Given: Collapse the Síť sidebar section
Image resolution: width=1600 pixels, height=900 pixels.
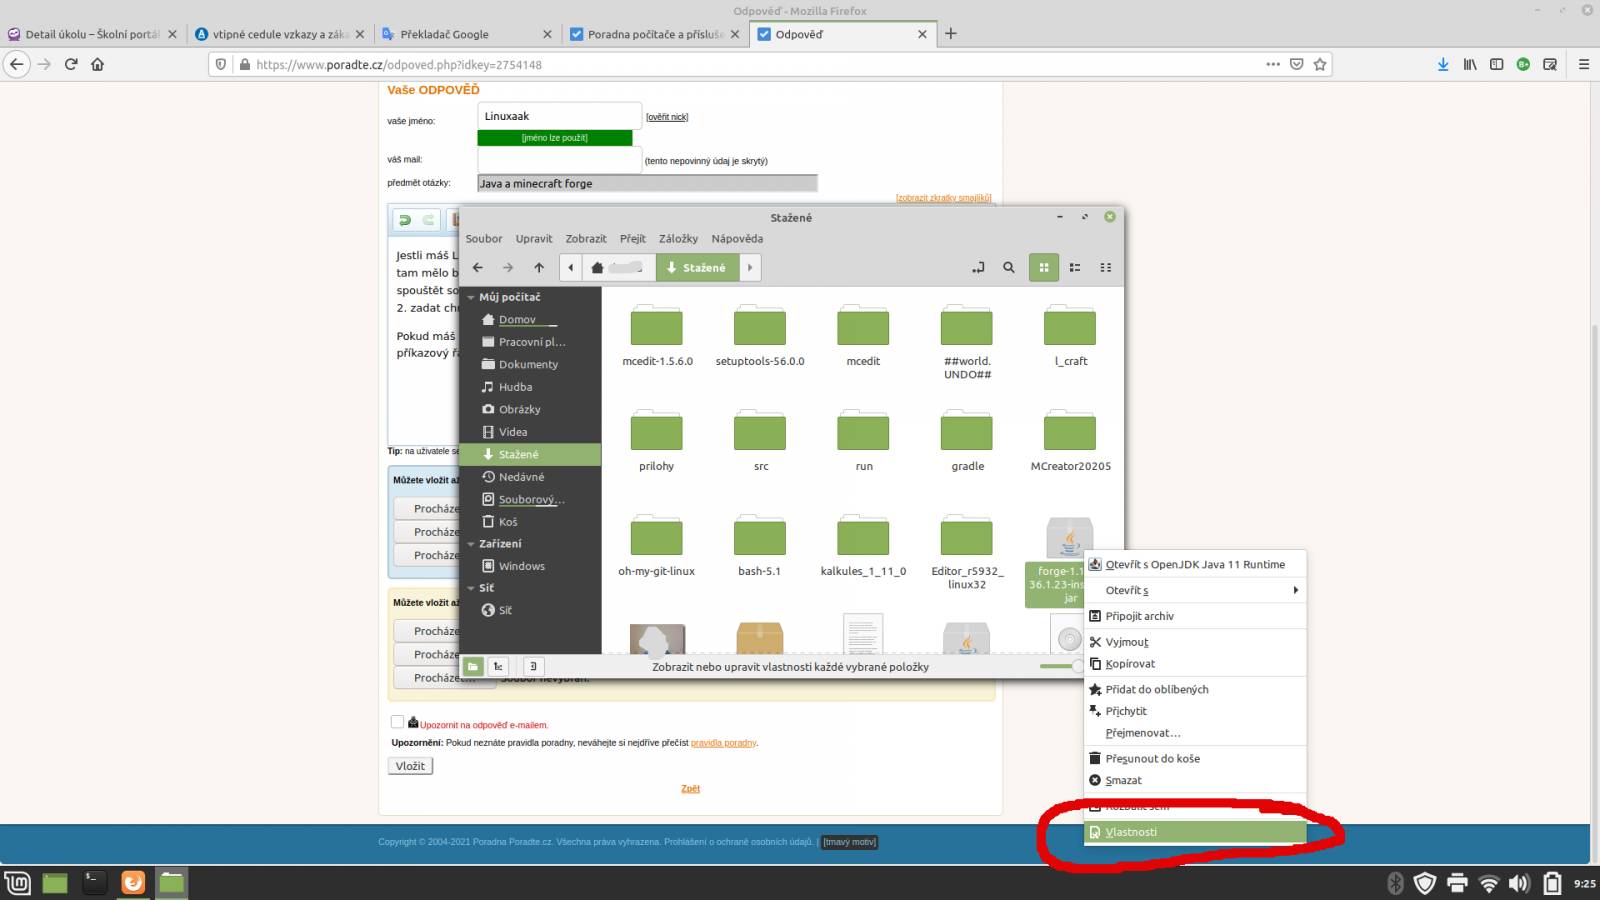Looking at the screenshot, I should pyautogui.click(x=471, y=588).
